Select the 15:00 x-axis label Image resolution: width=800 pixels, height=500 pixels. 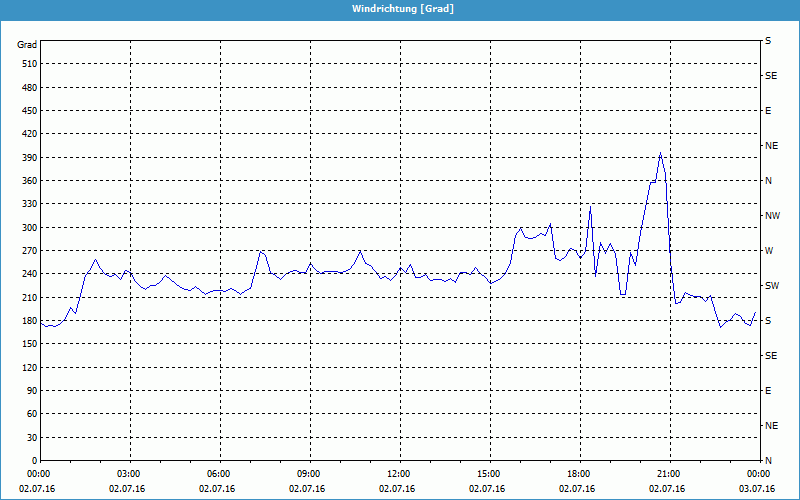[x=489, y=474]
